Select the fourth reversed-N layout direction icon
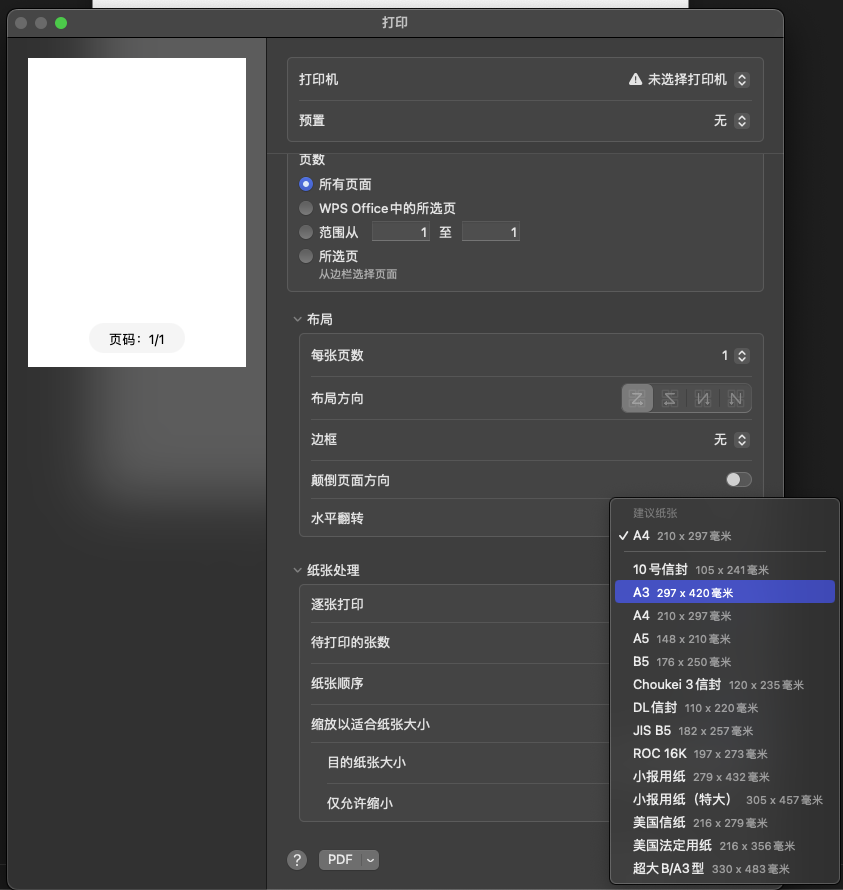 (736, 398)
